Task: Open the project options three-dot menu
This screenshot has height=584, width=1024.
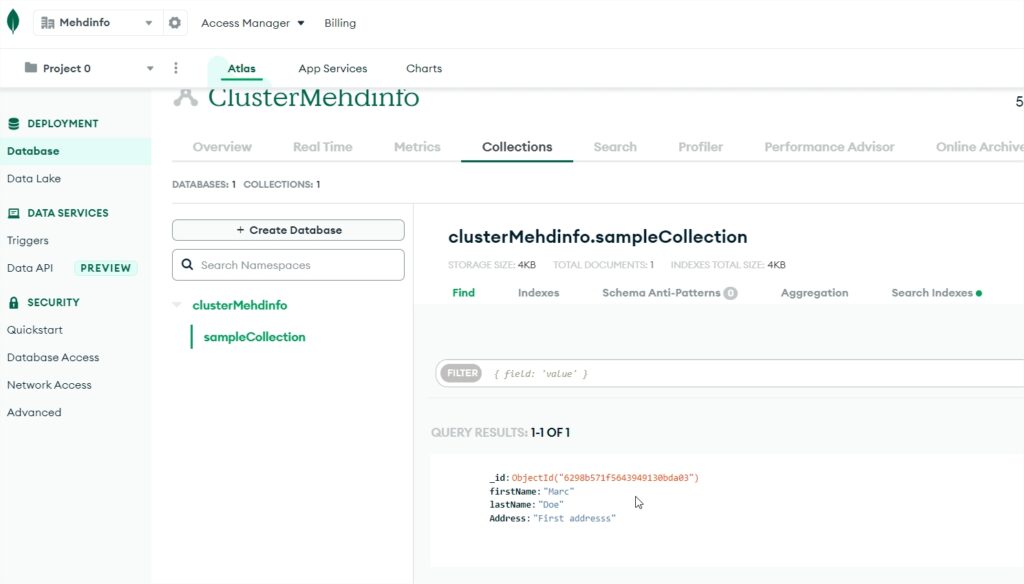Action: [176, 68]
